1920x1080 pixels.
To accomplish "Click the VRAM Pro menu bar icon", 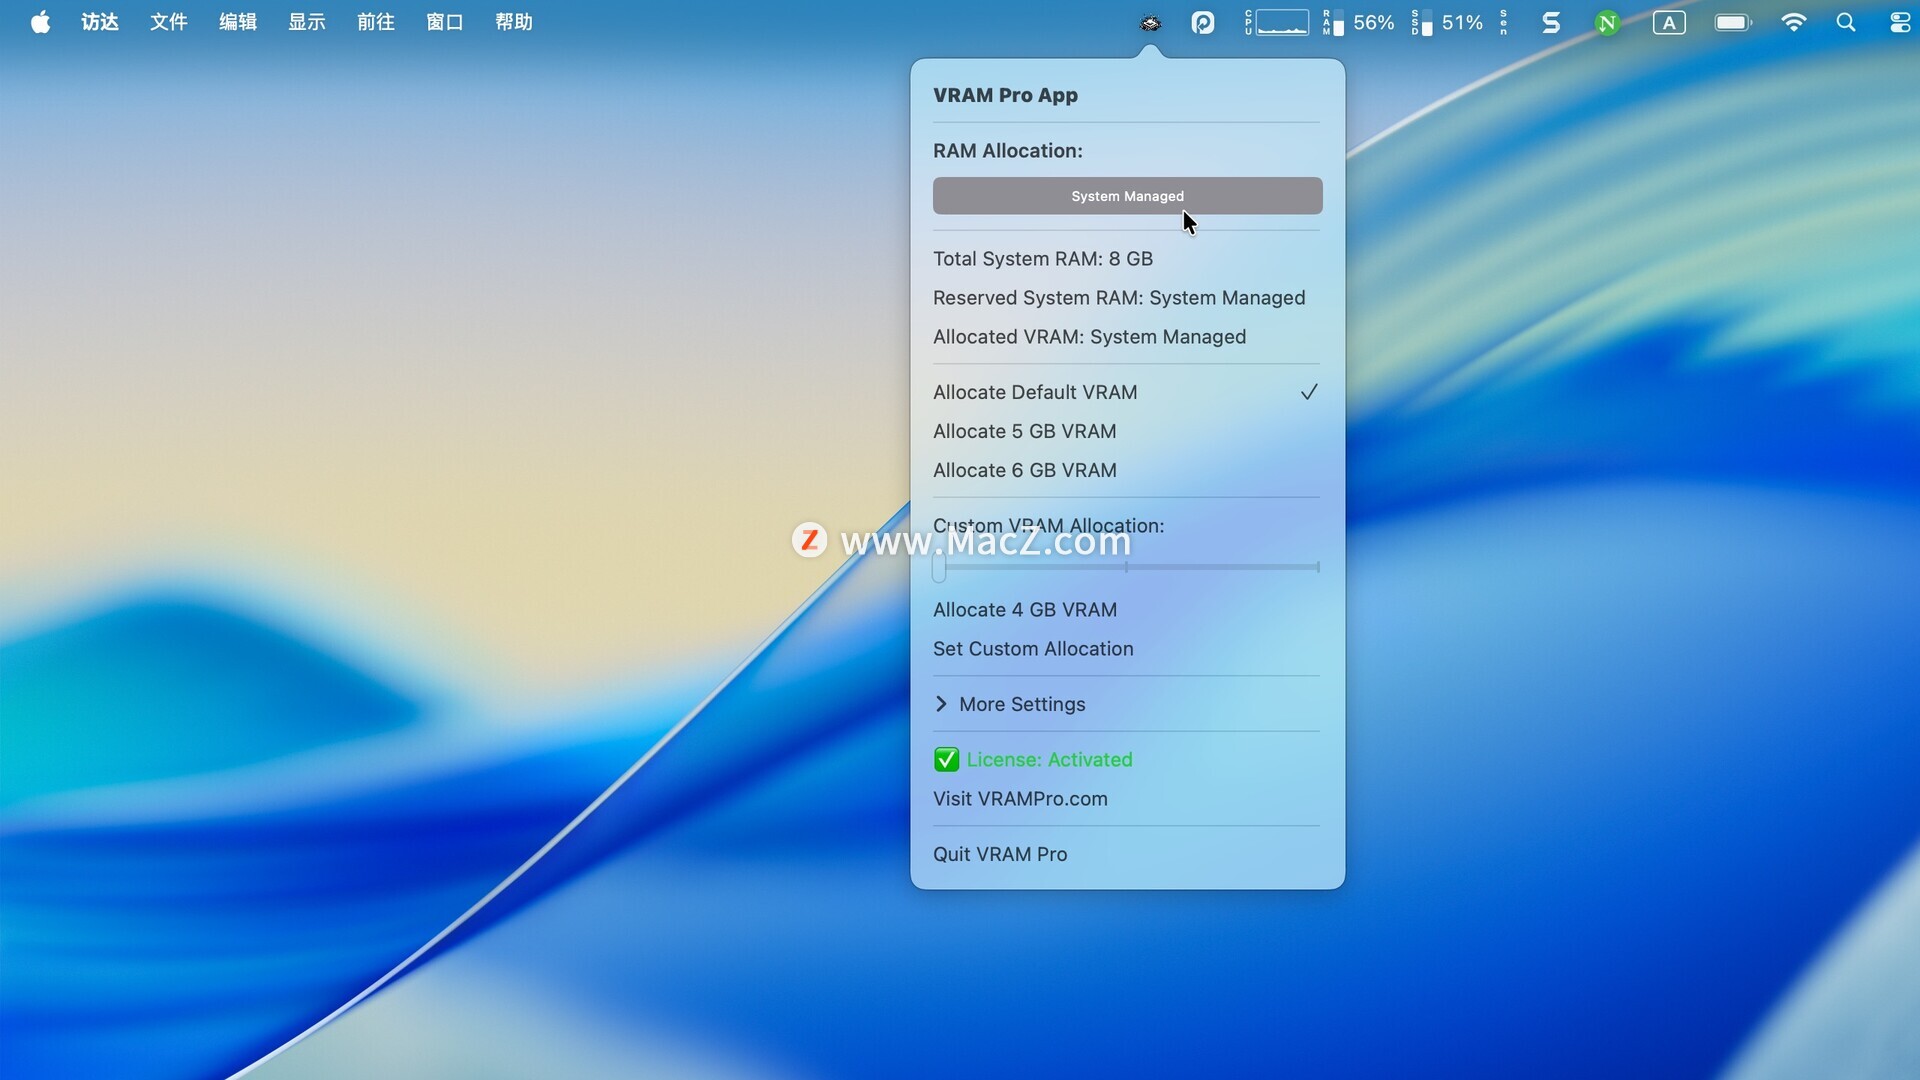I will (1150, 22).
